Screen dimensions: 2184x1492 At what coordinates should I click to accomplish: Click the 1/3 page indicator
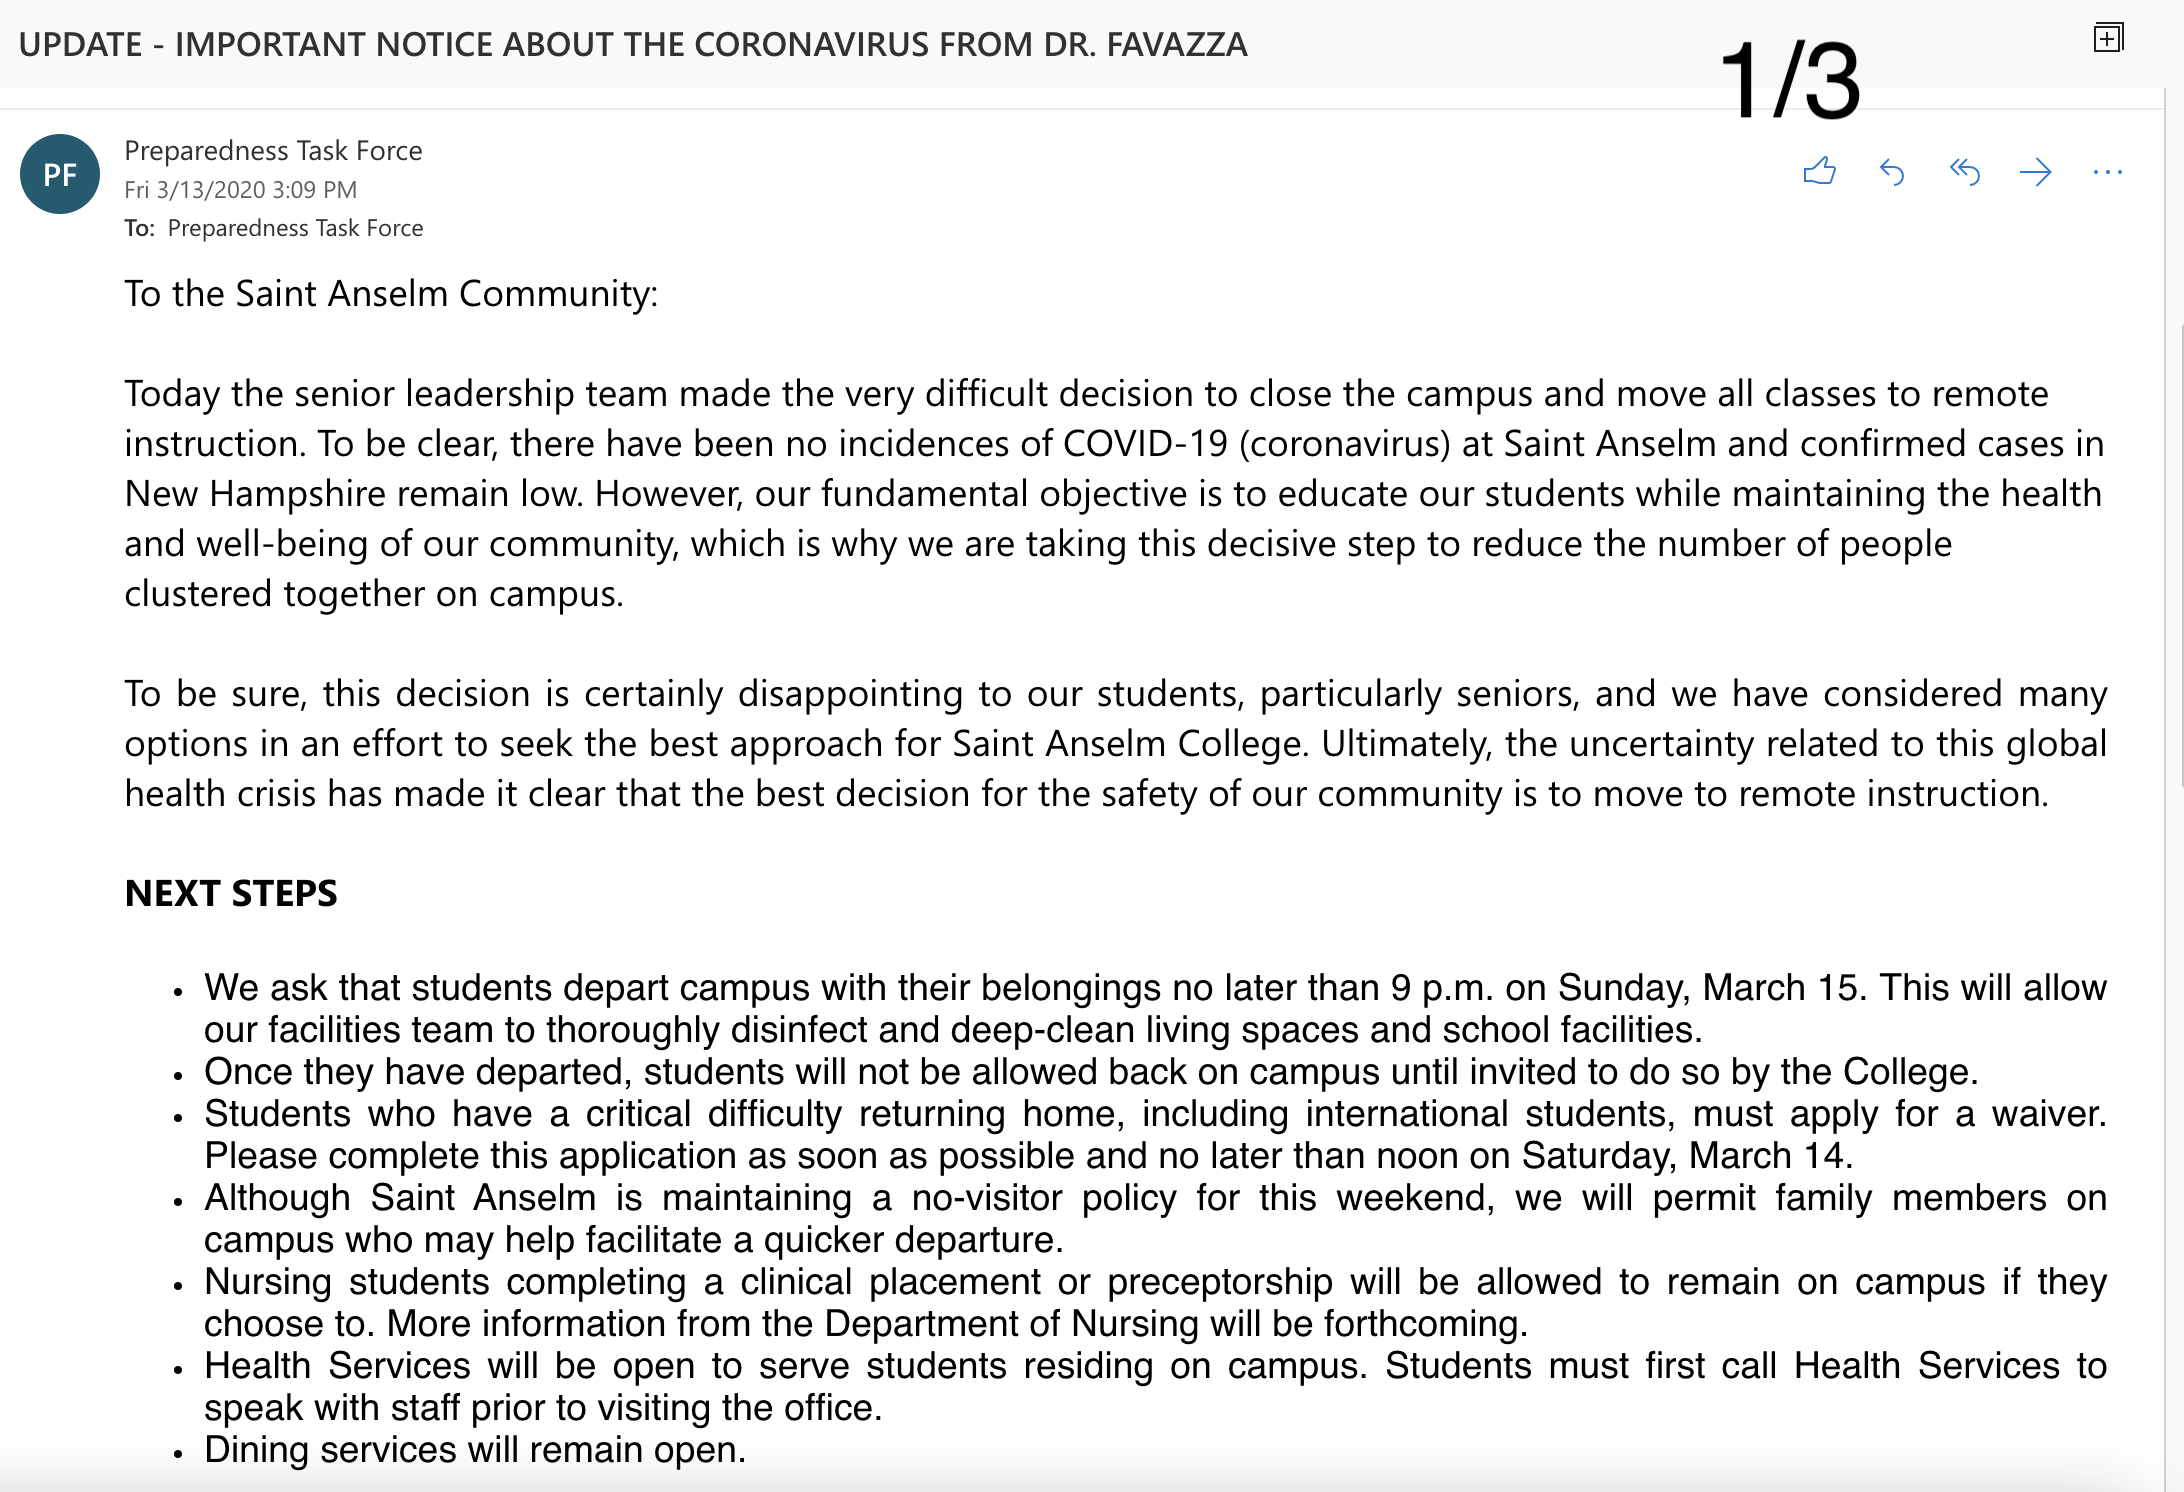coord(1790,80)
